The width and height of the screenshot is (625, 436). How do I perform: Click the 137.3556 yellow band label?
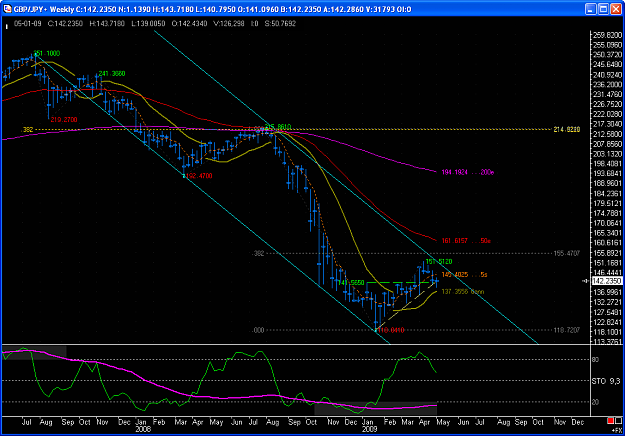coord(463,292)
